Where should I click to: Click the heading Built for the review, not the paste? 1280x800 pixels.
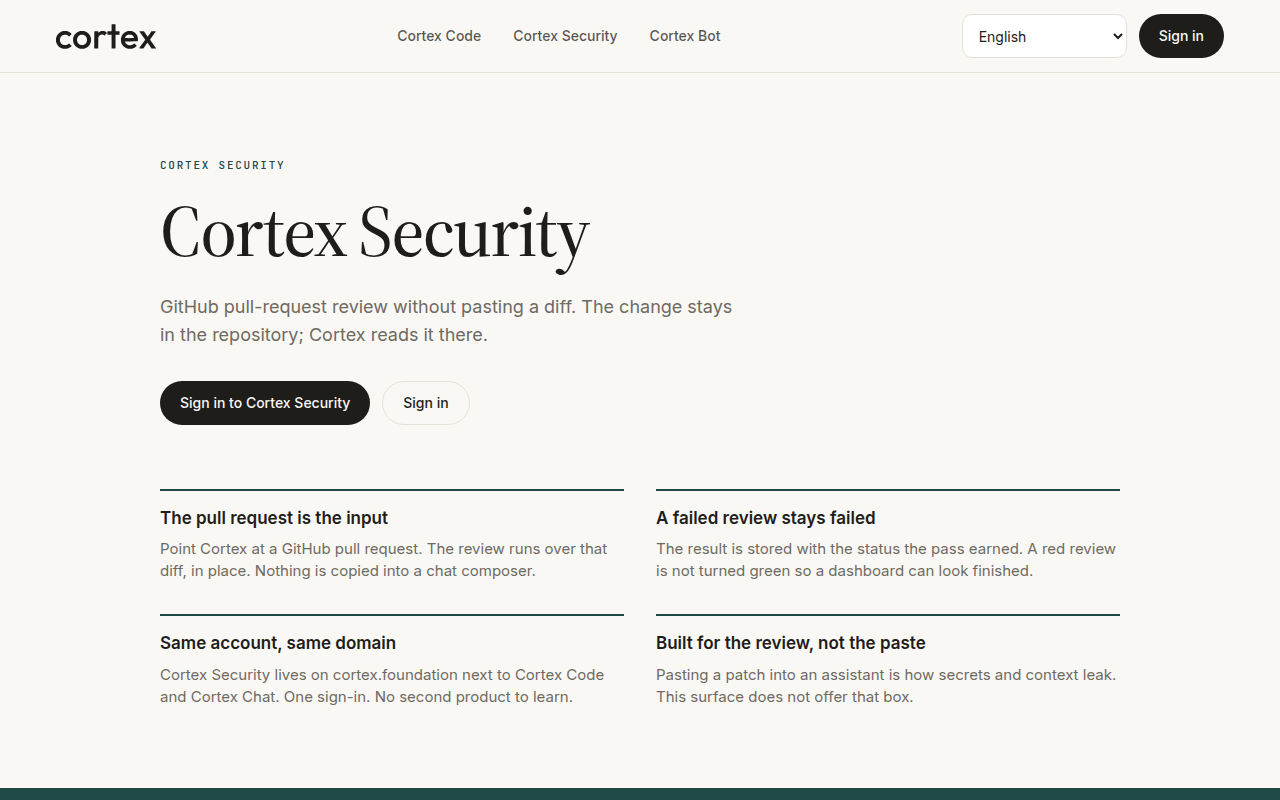click(791, 643)
